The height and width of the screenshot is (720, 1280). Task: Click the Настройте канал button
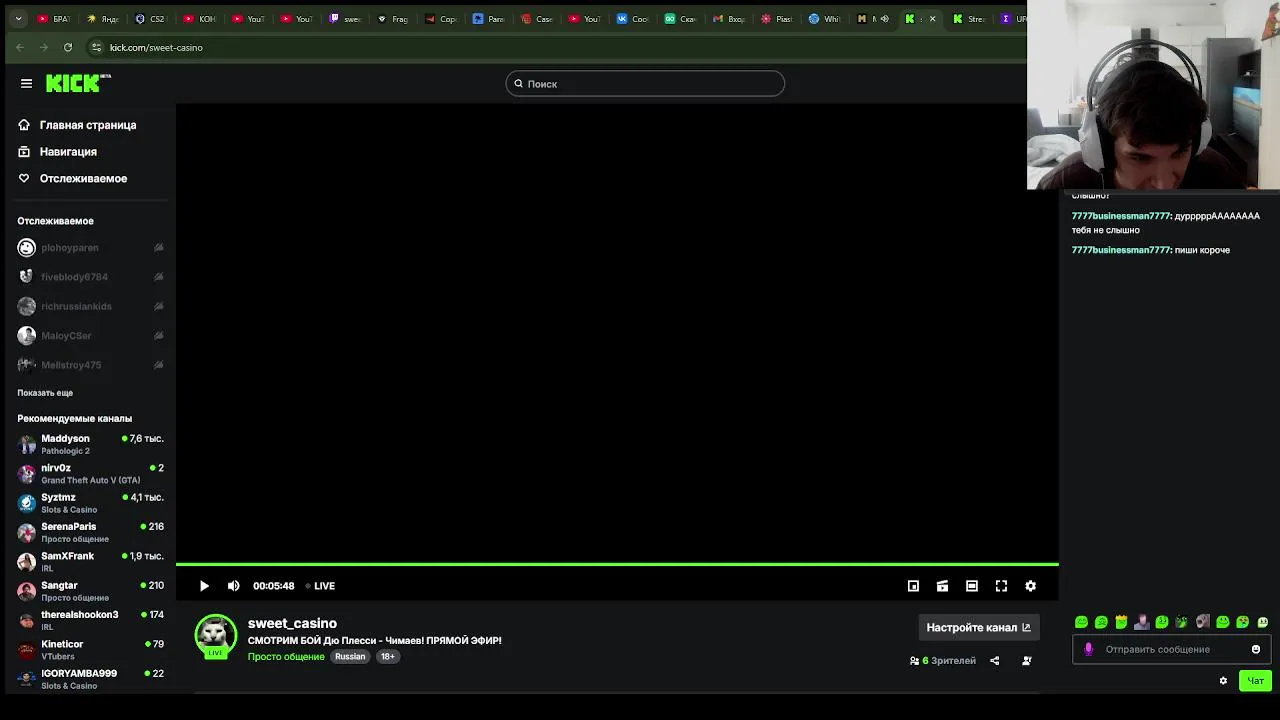coord(978,627)
